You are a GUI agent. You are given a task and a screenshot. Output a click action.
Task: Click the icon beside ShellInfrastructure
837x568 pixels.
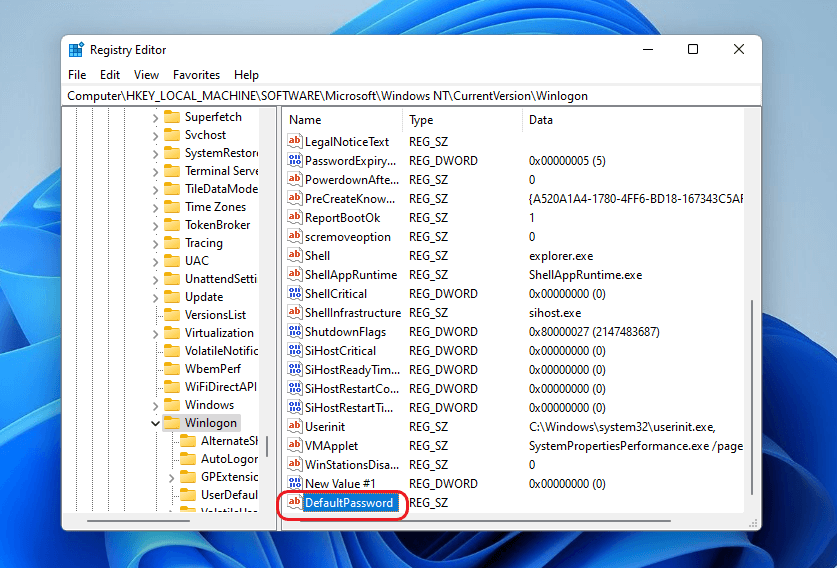click(295, 312)
